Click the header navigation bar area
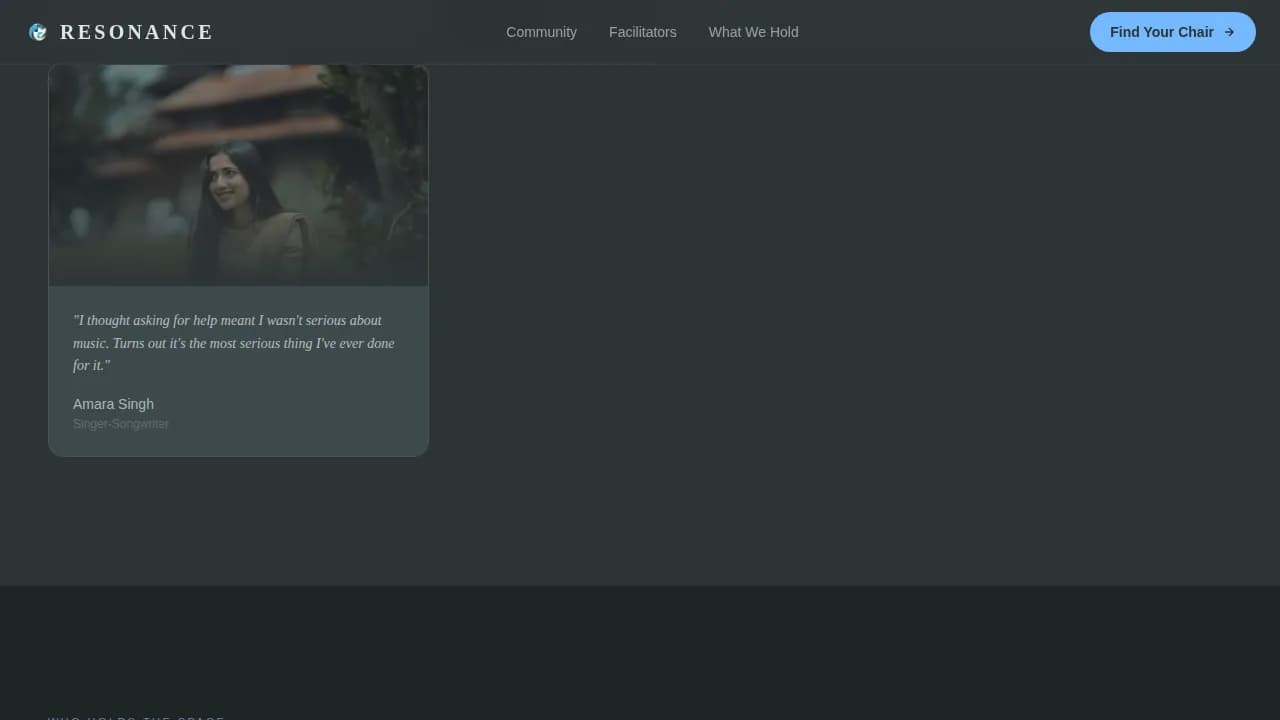Image resolution: width=1280 pixels, height=720 pixels. tap(640, 31)
